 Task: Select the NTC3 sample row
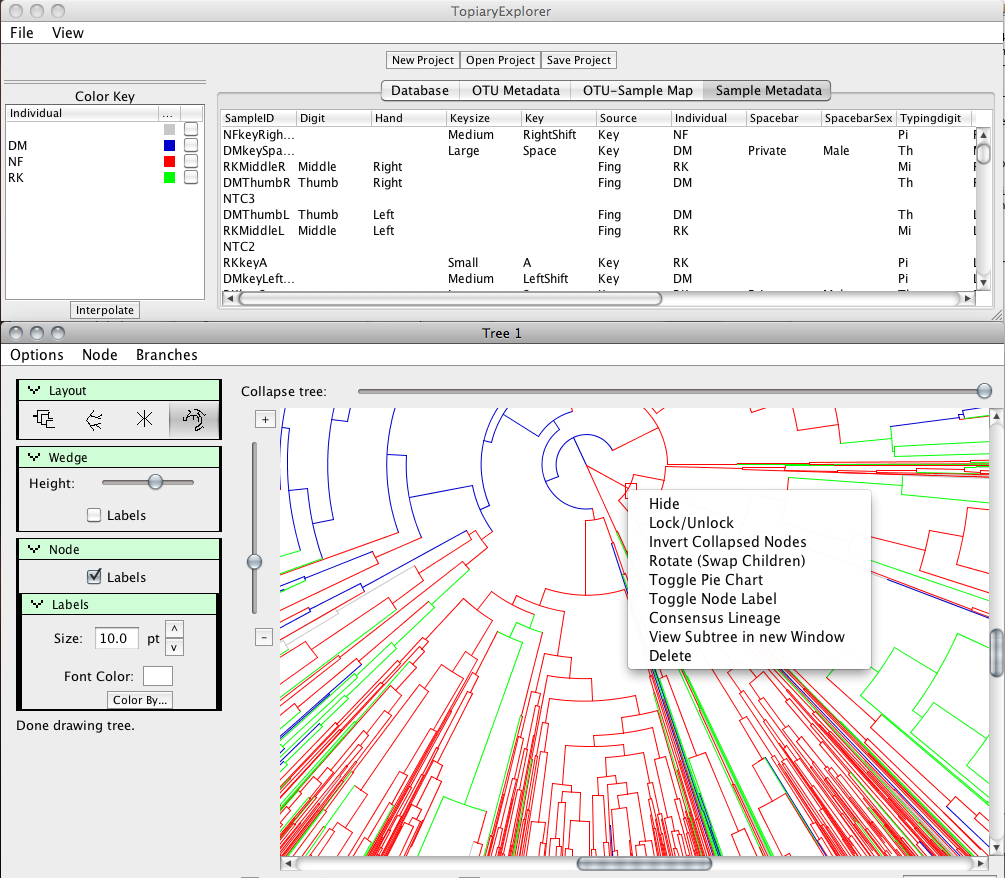coord(597,199)
